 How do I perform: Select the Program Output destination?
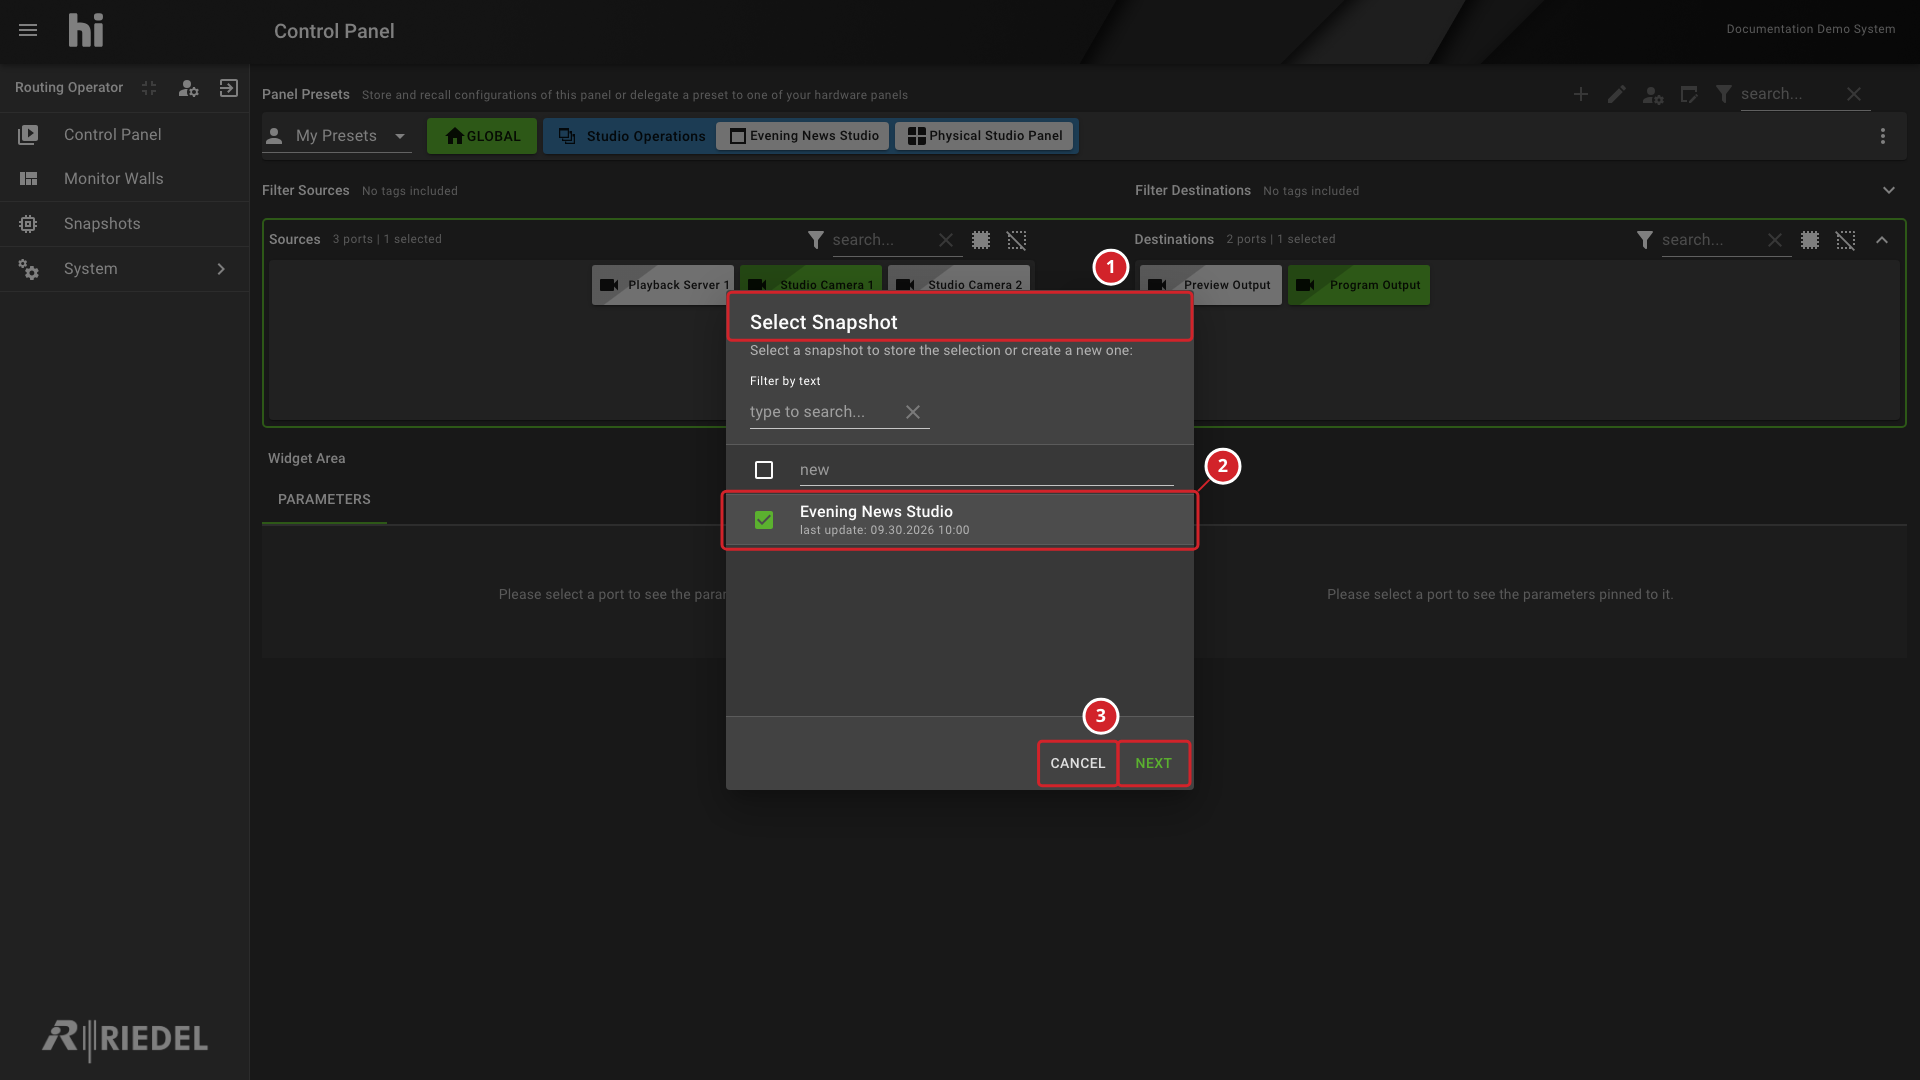1359,285
